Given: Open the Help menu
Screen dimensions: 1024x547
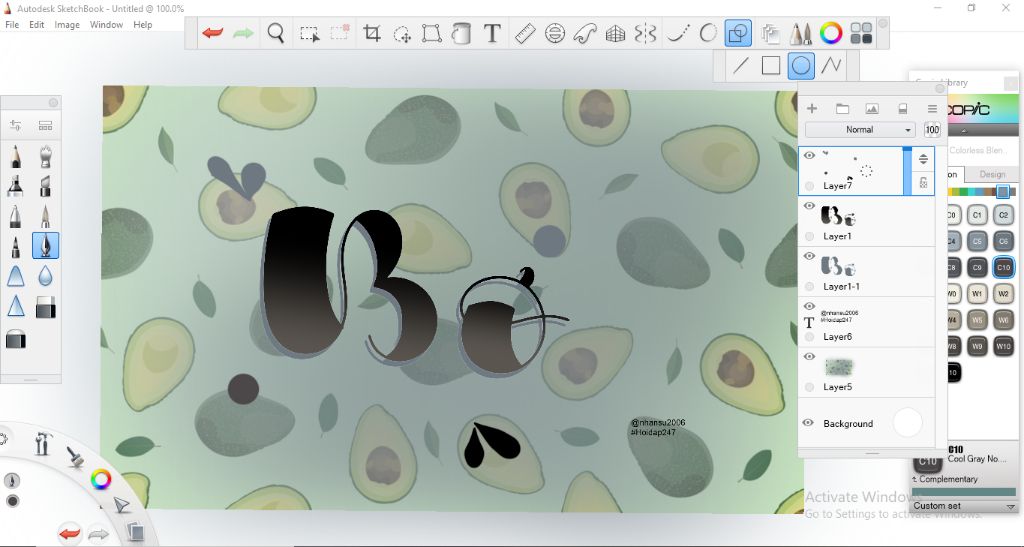Looking at the screenshot, I should coord(142,25).
